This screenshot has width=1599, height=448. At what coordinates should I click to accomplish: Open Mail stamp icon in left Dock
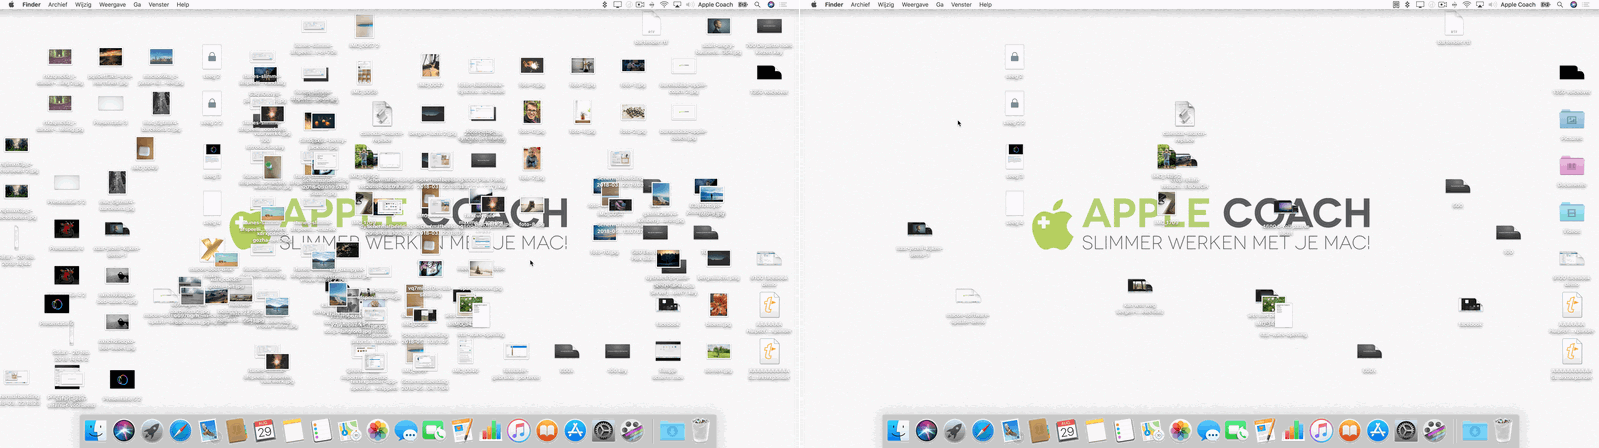tap(208, 431)
